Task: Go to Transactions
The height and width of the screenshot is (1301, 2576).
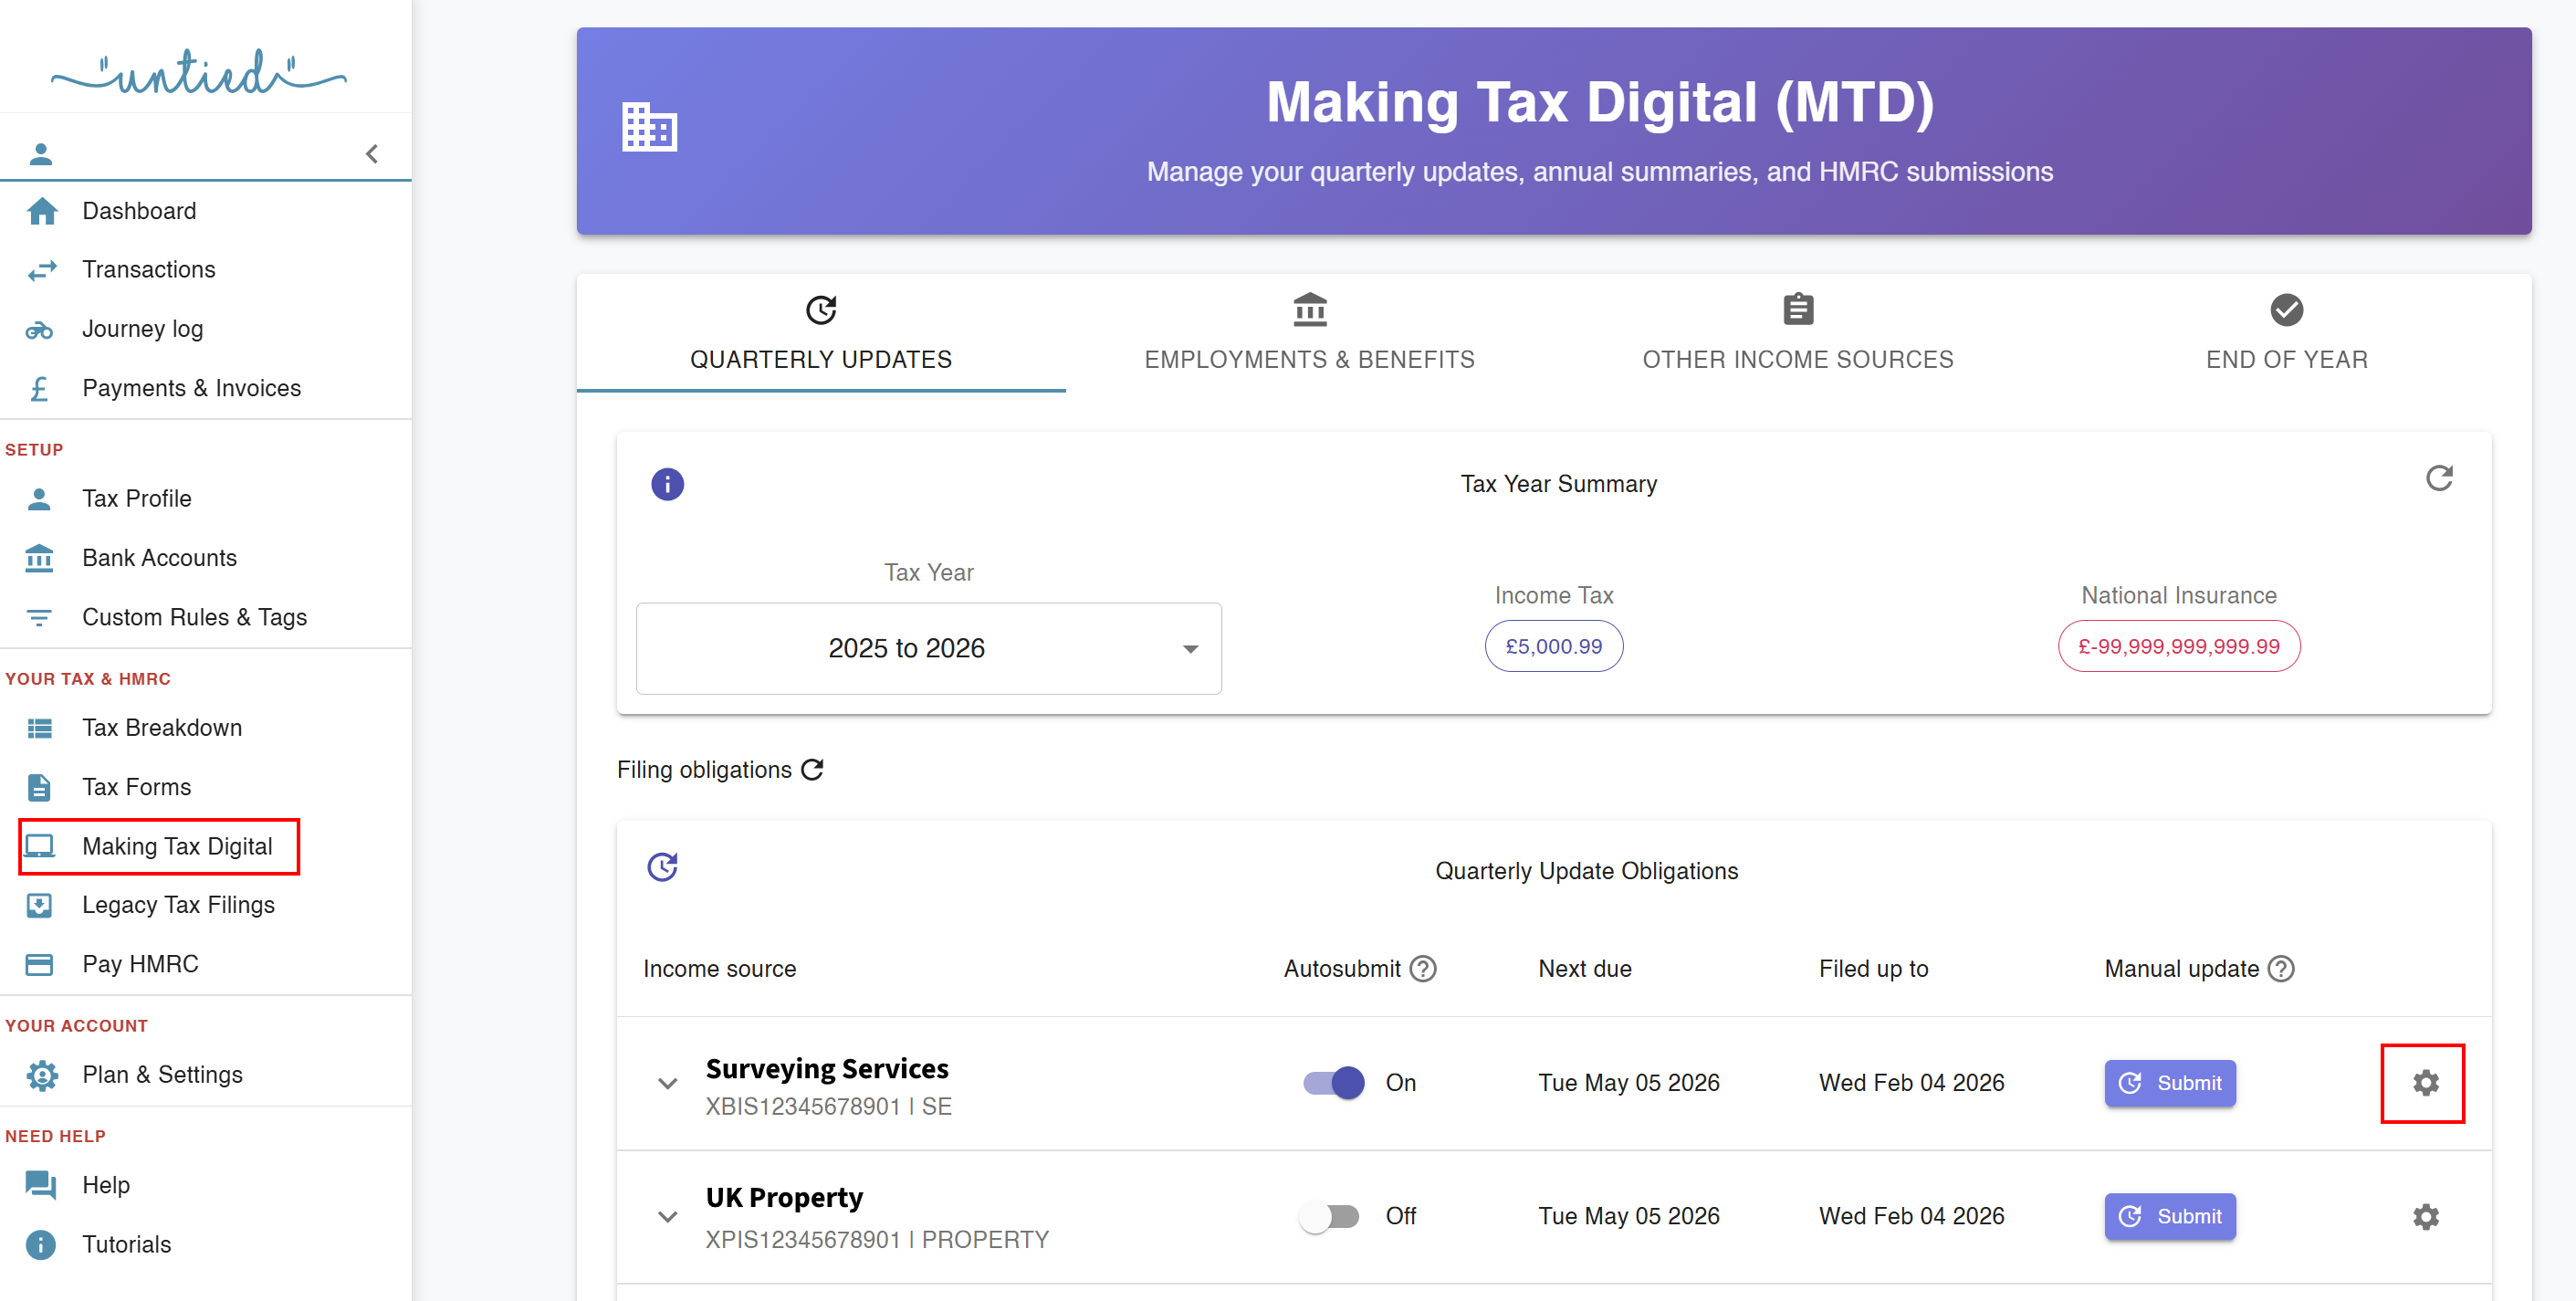Action: pos(149,270)
